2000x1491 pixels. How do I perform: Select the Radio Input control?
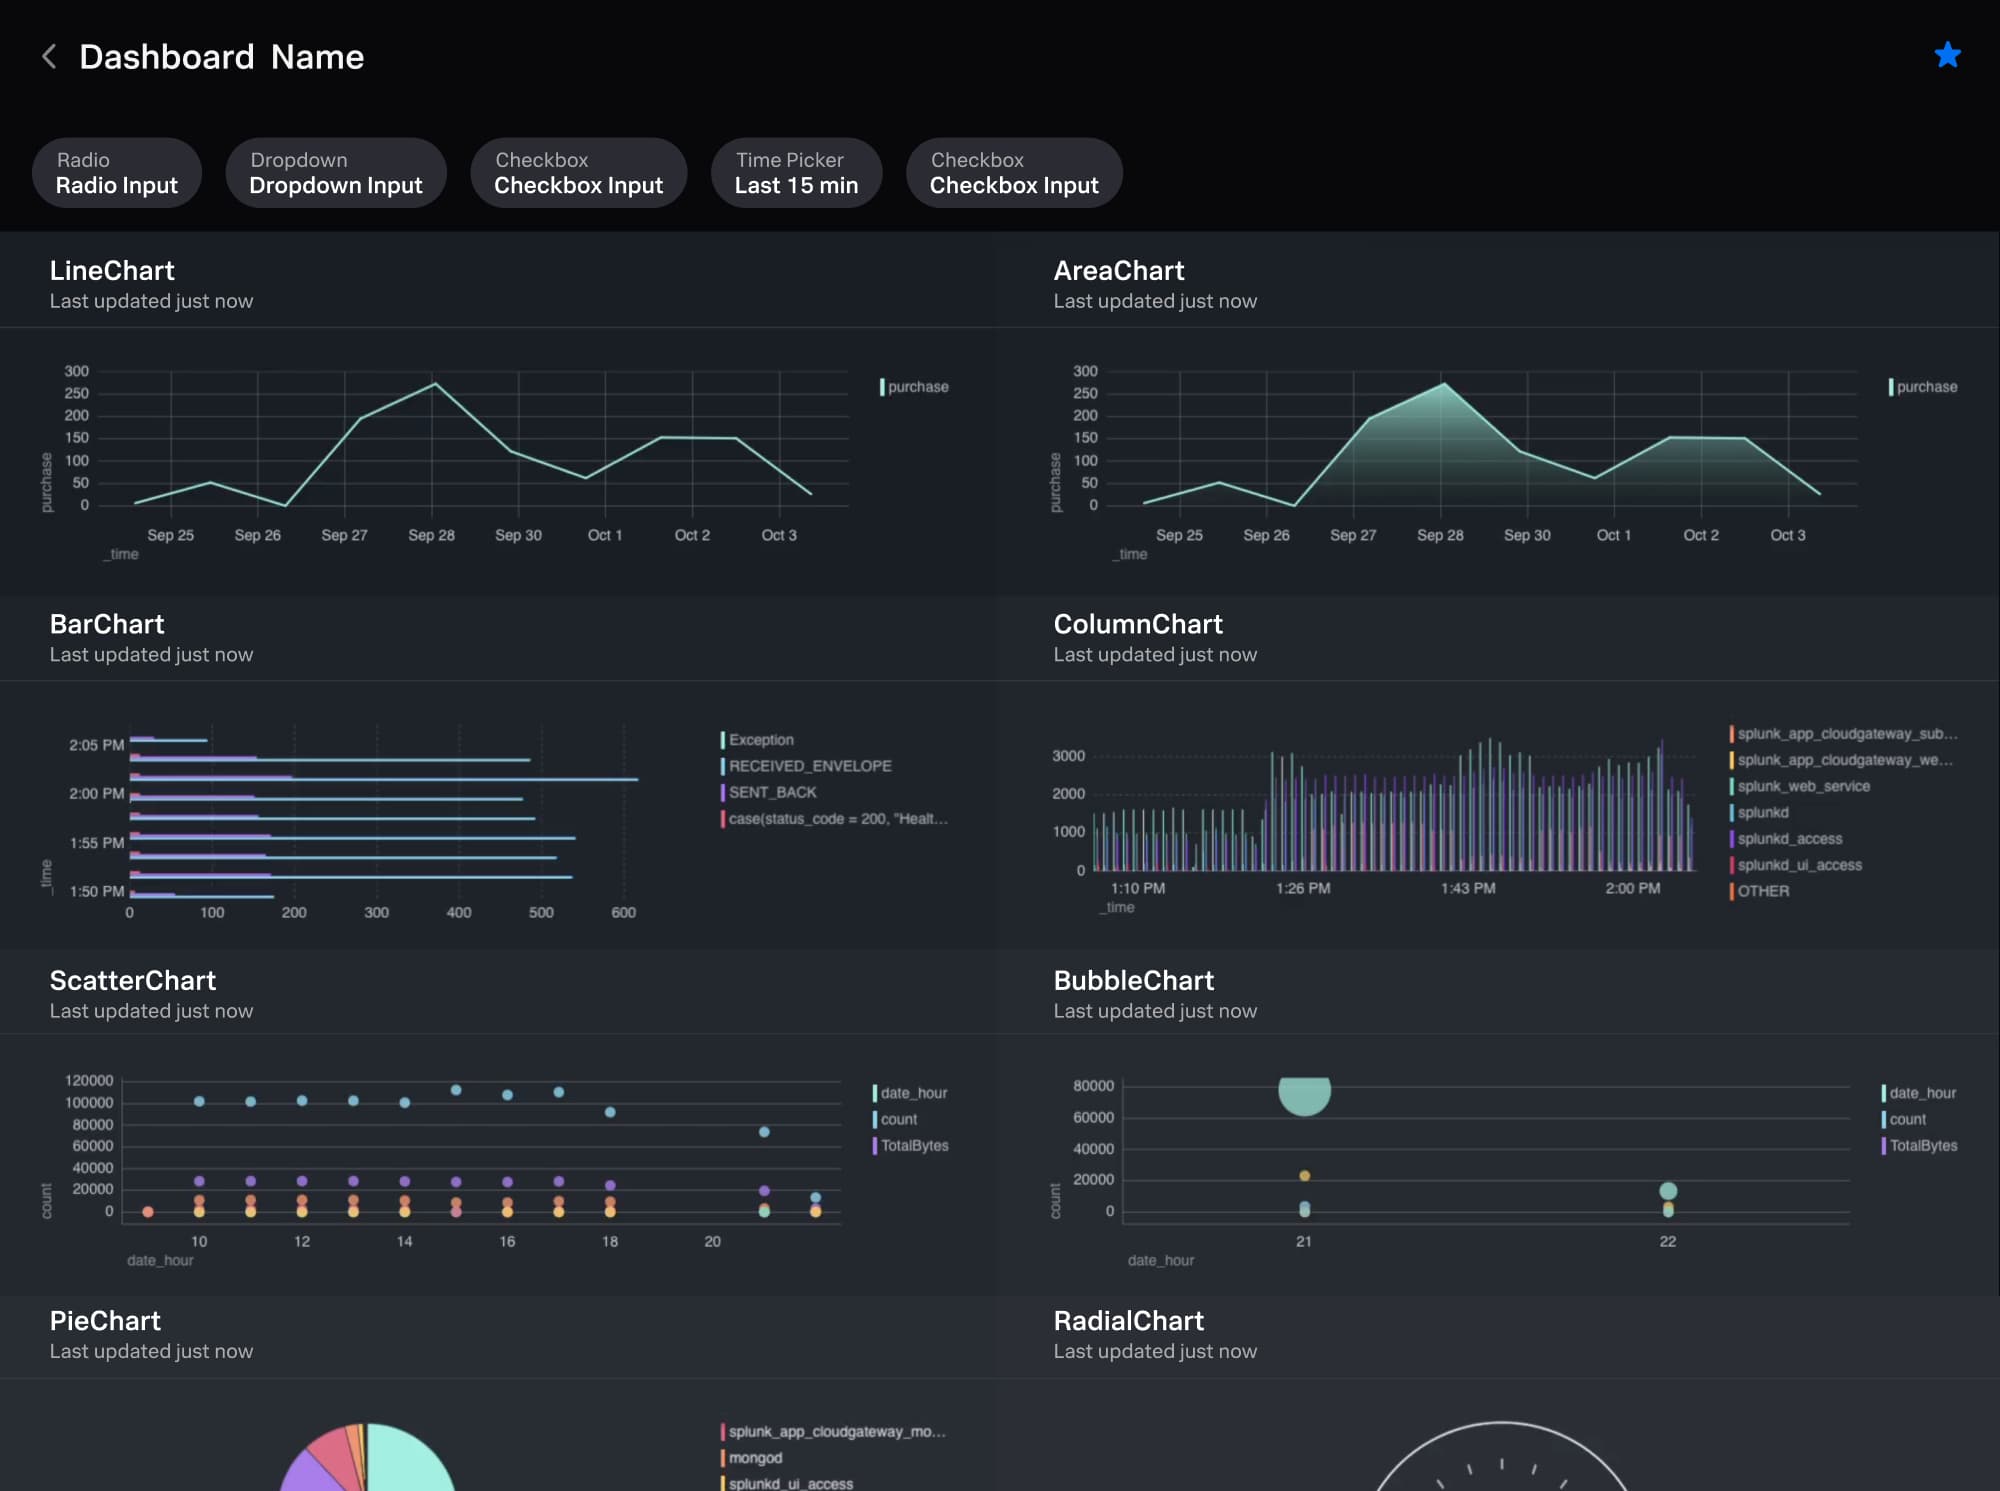(x=117, y=172)
